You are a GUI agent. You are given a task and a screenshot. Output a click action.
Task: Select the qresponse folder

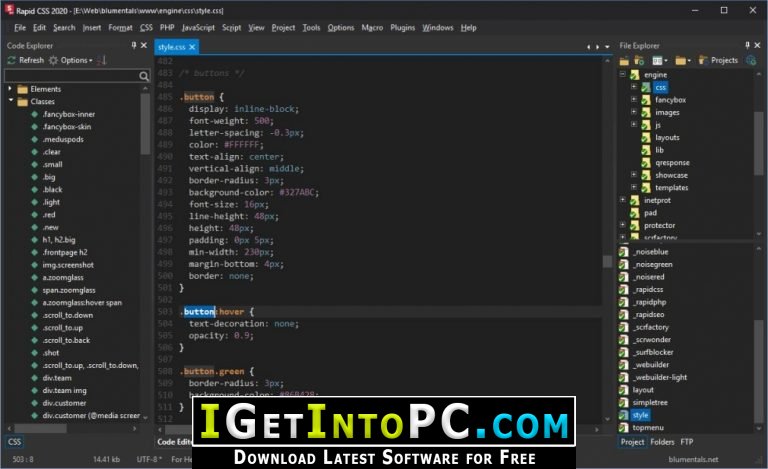pos(672,163)
